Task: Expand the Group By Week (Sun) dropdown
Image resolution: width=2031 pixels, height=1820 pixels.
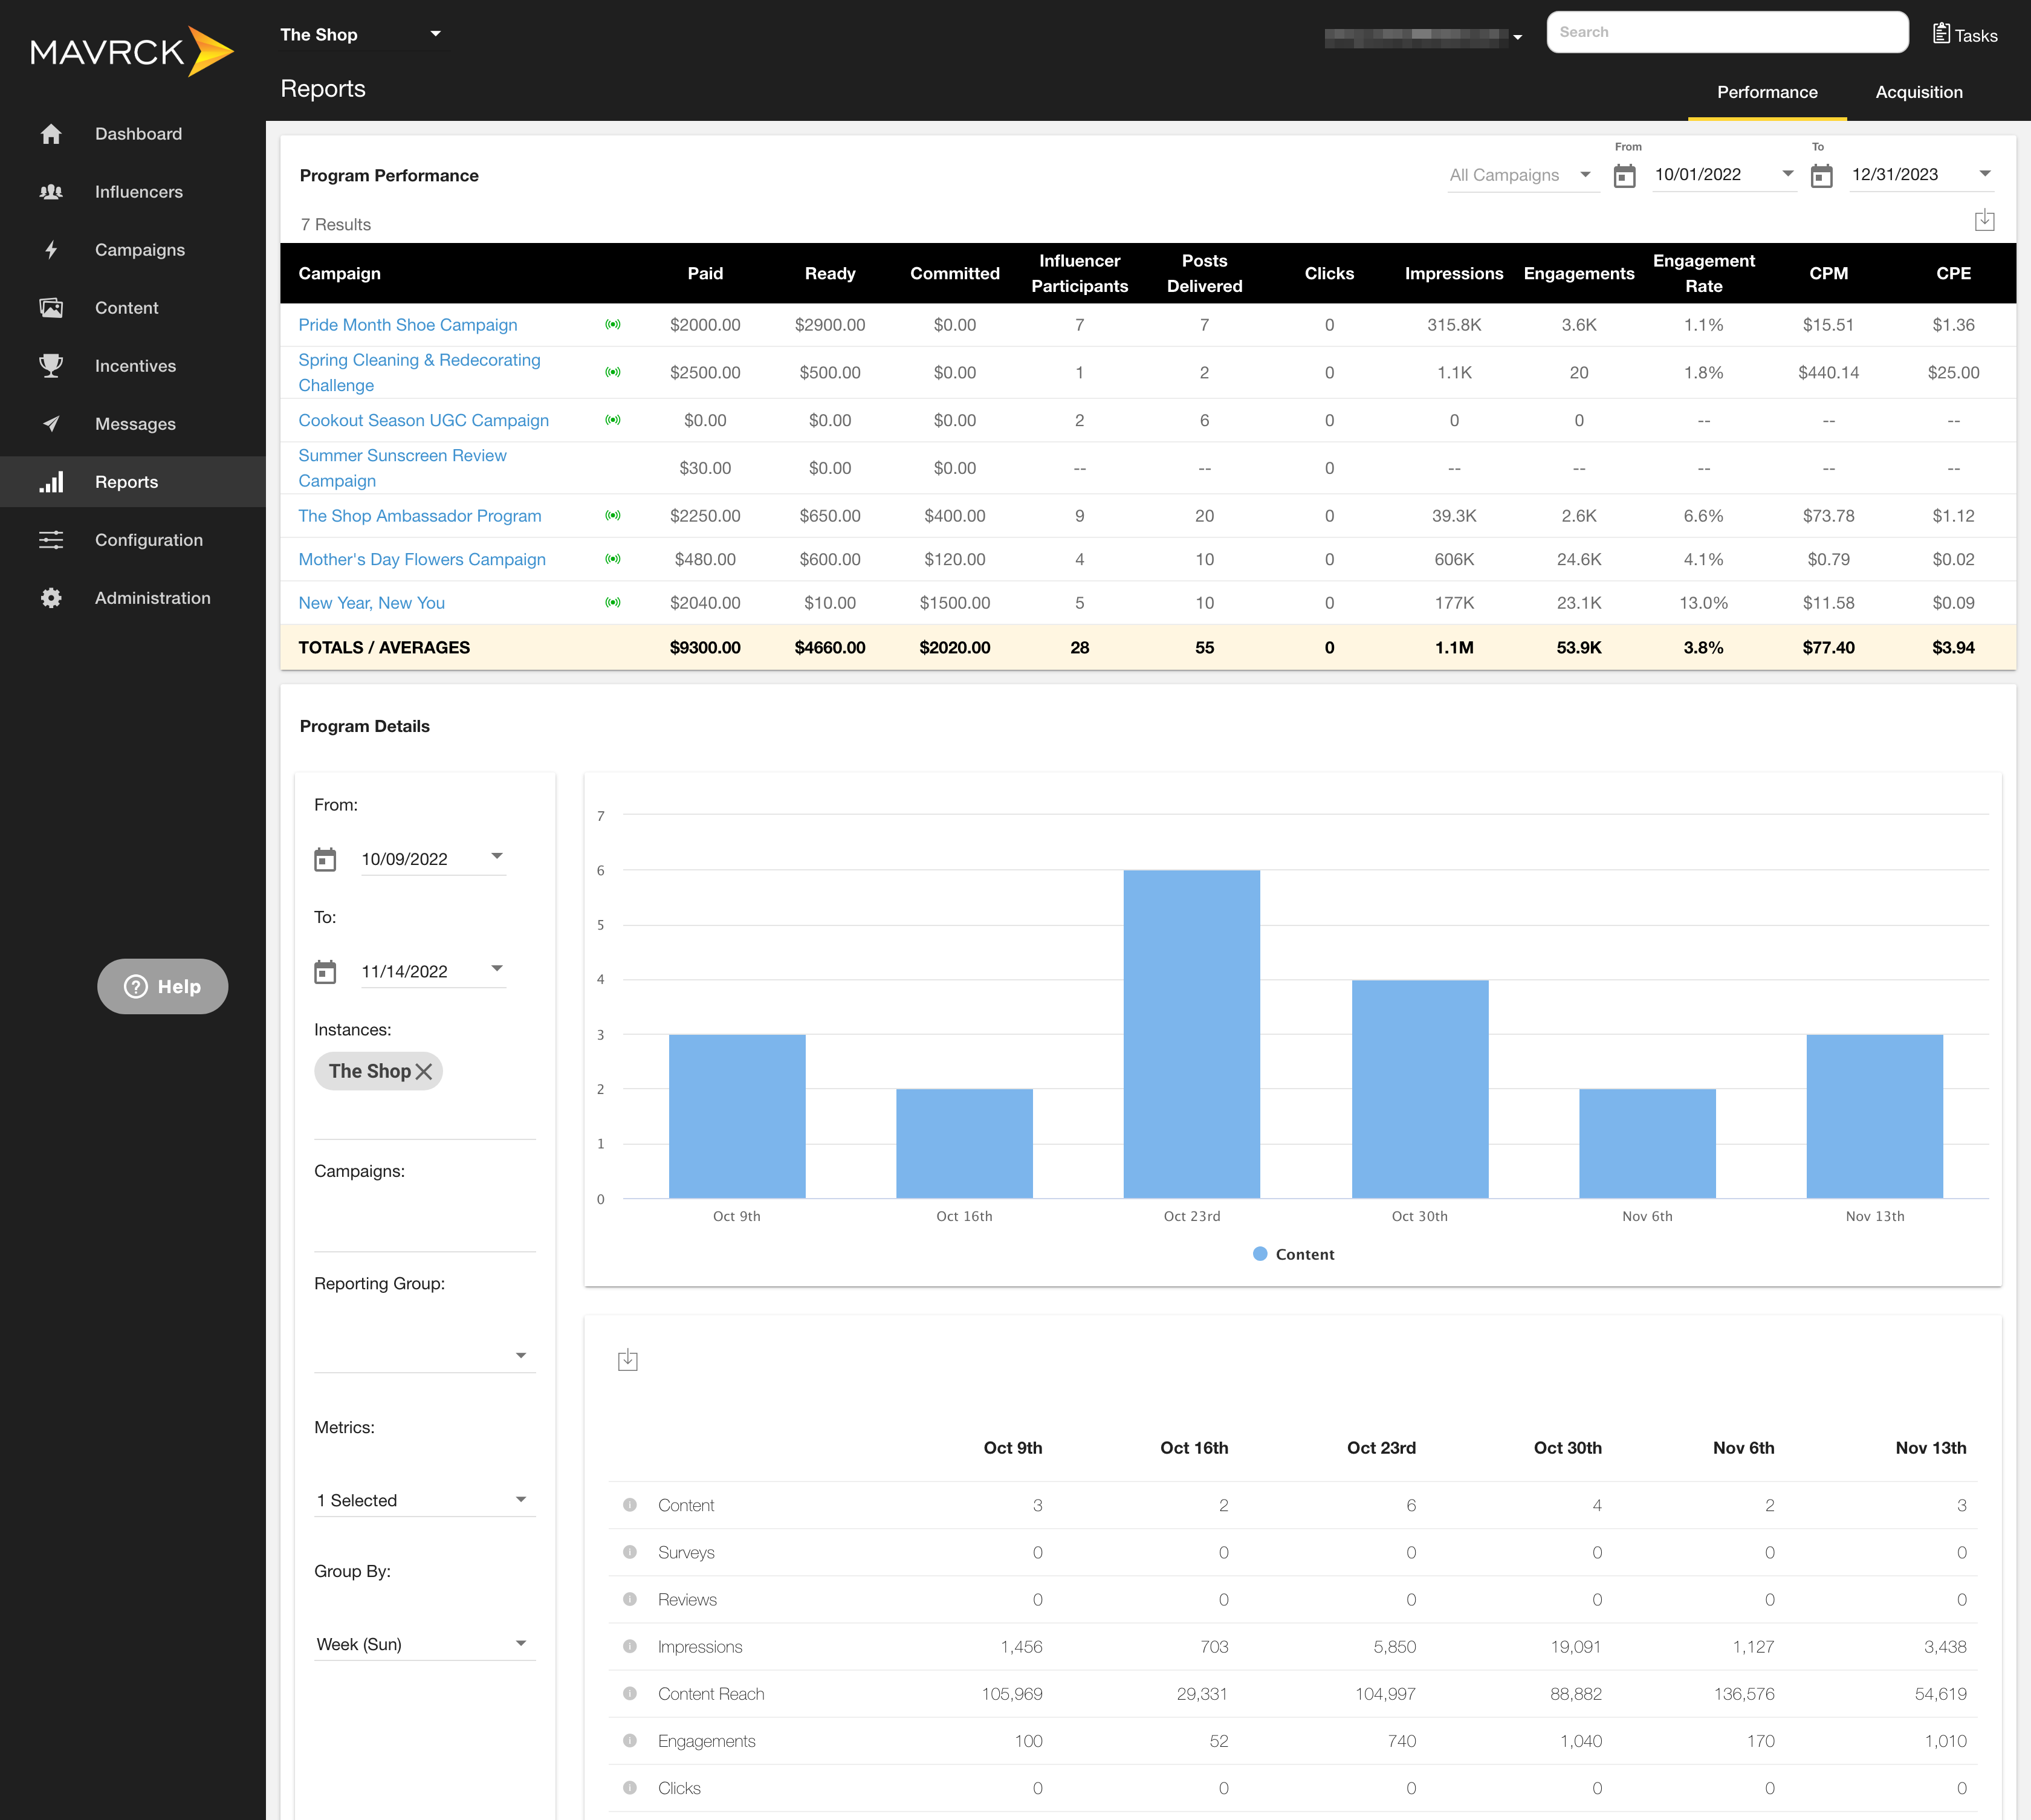Action: tap(424, 1643)
